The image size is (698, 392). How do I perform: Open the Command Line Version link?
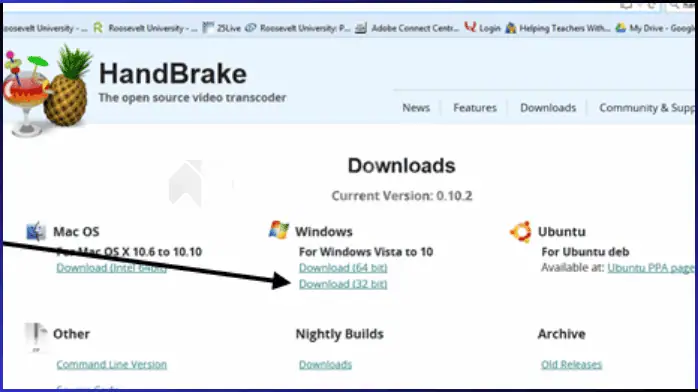click(x=112, y=364)
